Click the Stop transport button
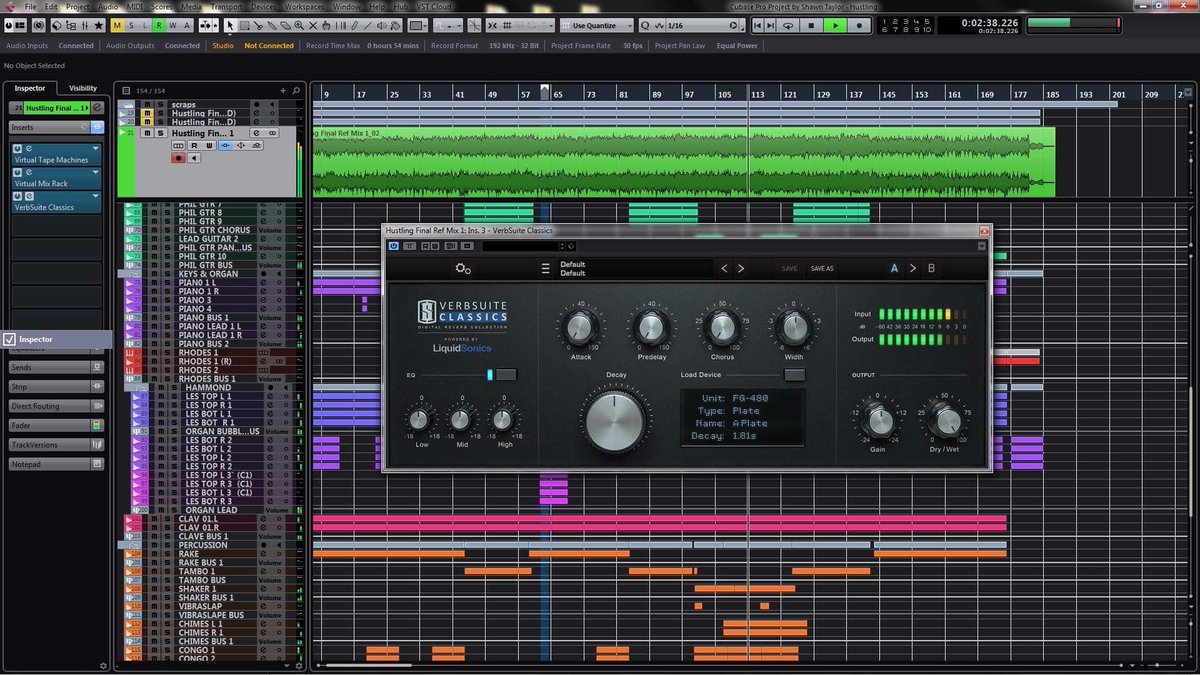Image resolution: width=1200 pixels, height=675 pixels. click(810, 25)
